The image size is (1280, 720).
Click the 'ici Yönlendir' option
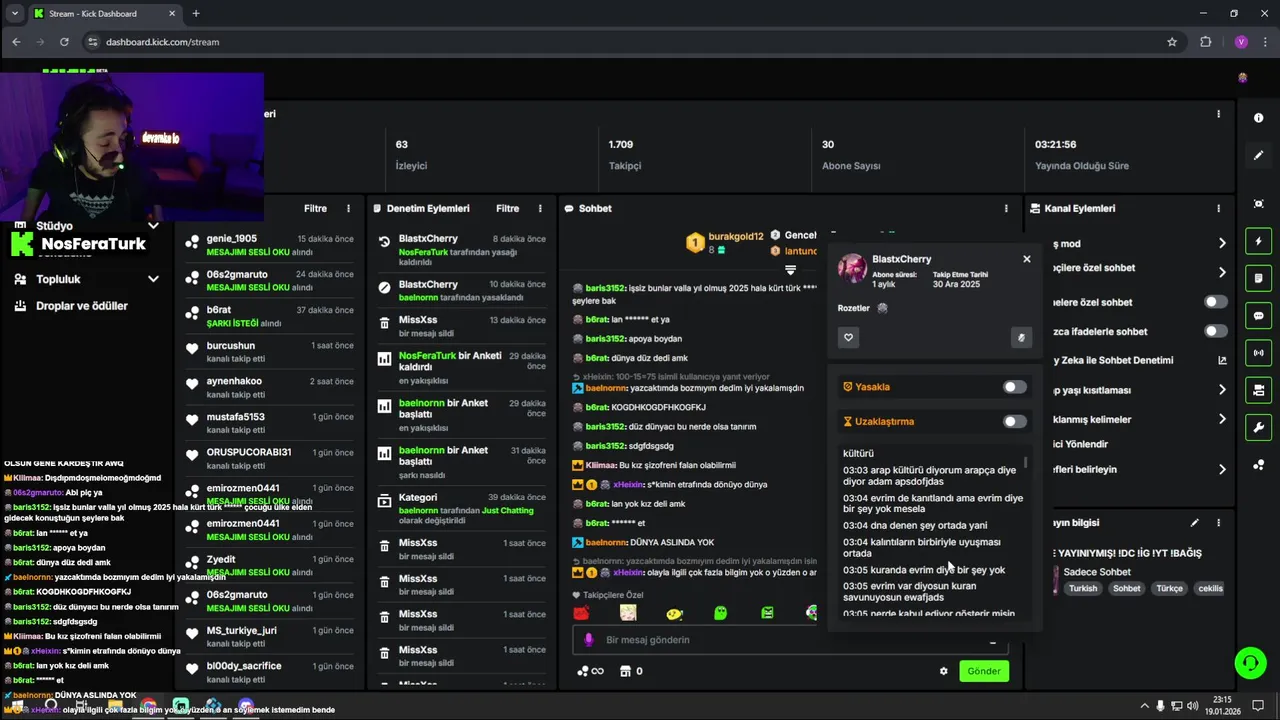click(1081, 444)
